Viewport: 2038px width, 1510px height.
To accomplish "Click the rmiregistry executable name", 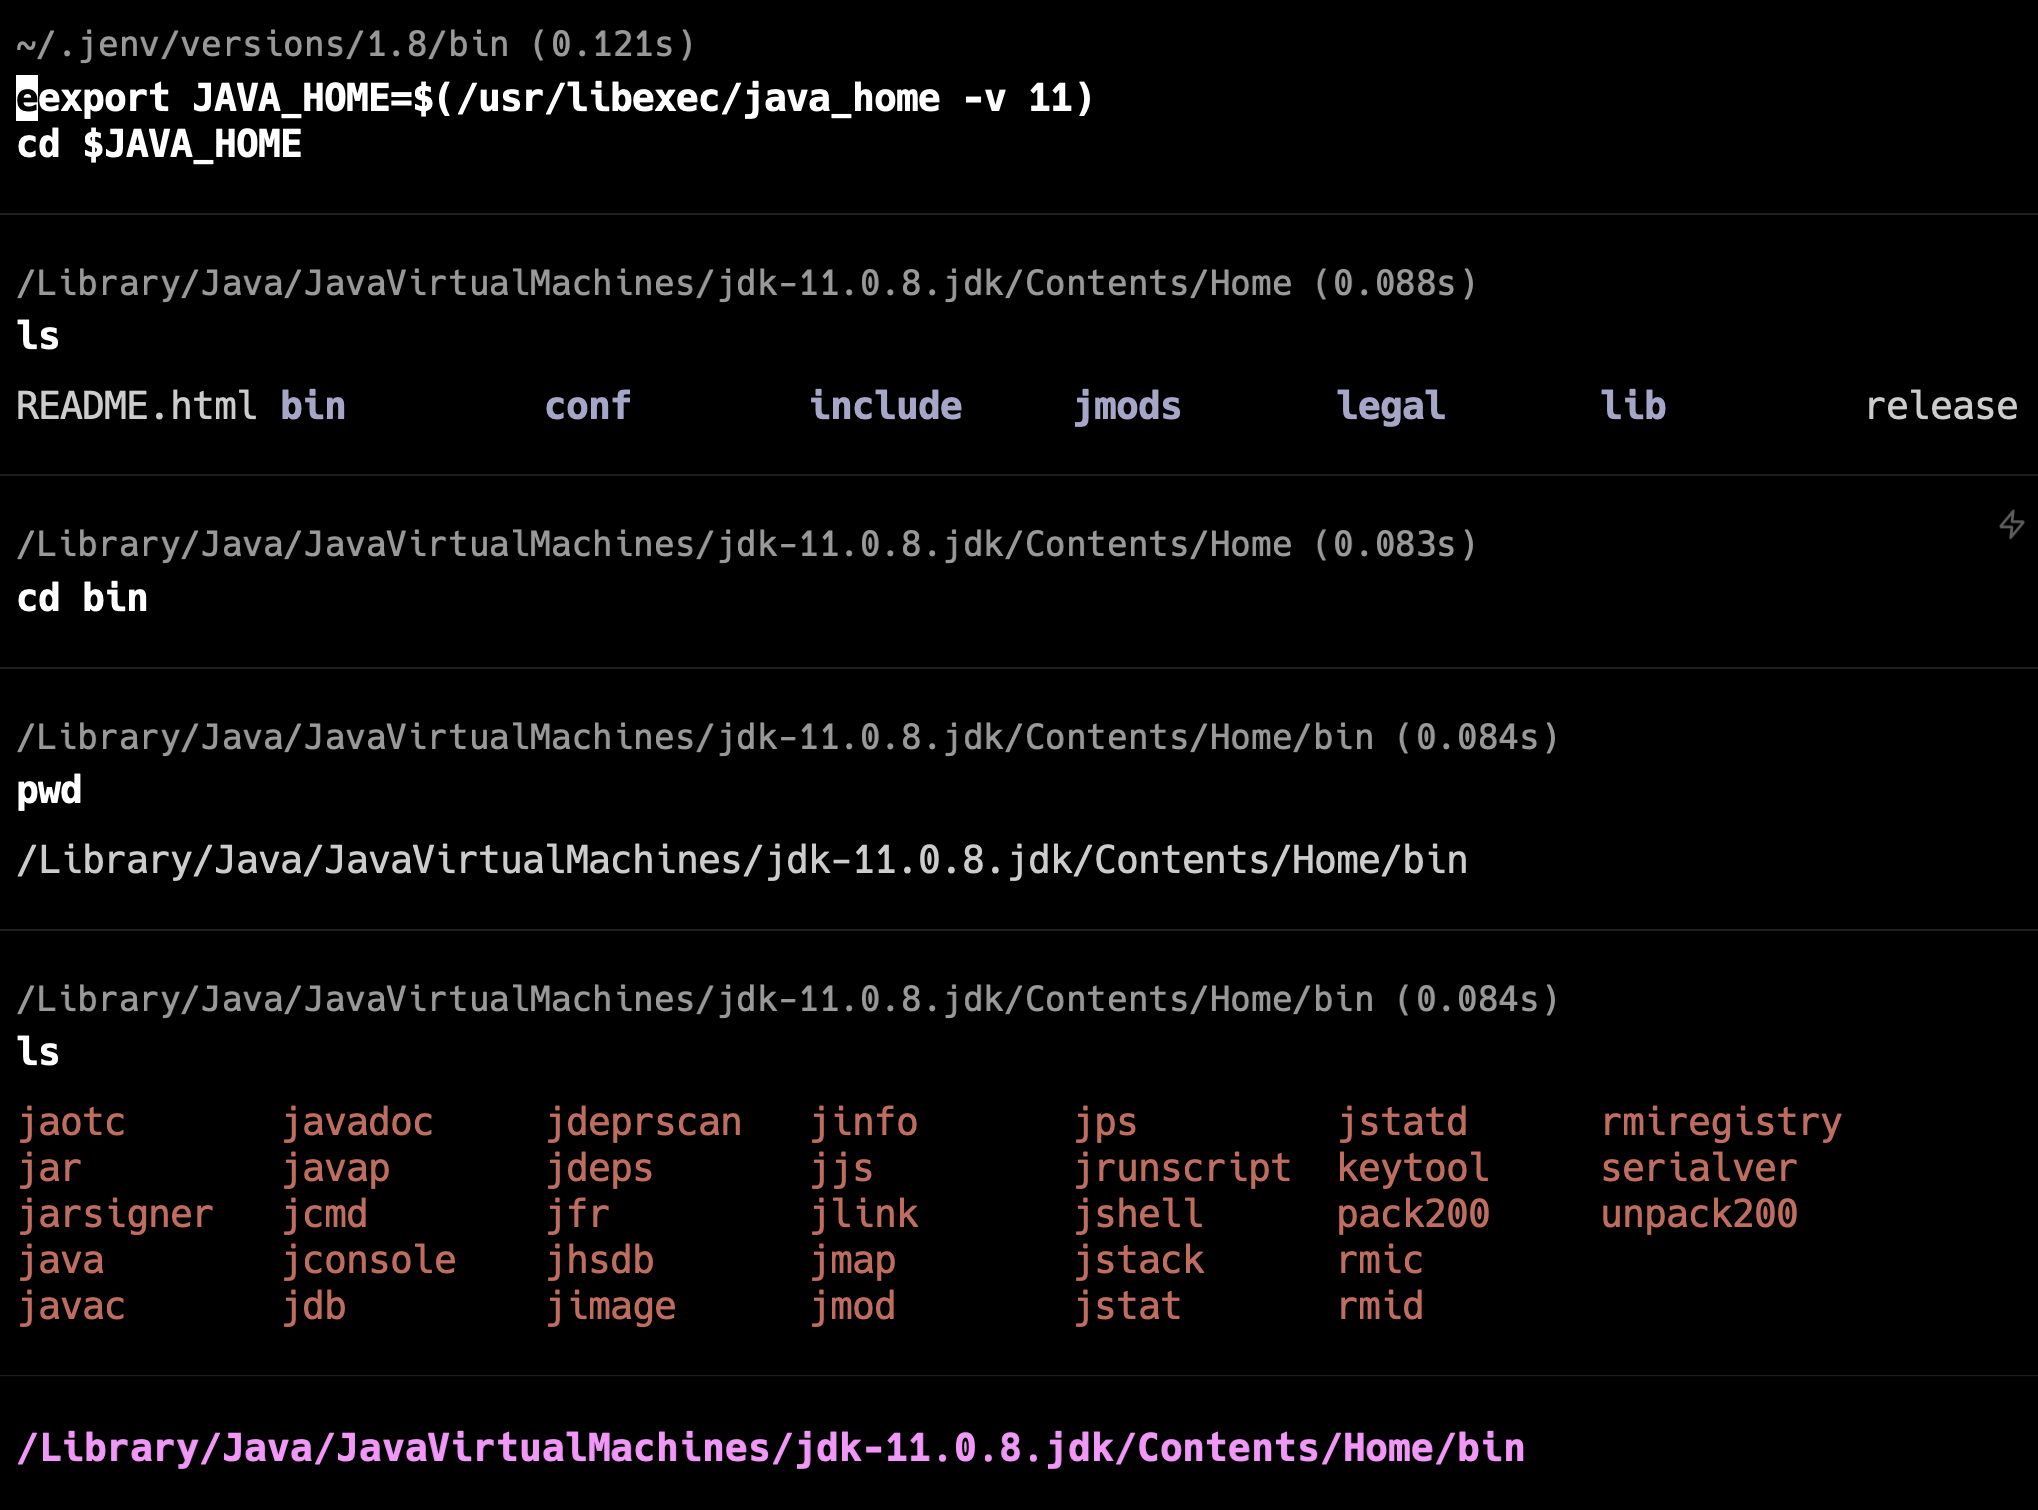I will click(x=1721, y=1122).
